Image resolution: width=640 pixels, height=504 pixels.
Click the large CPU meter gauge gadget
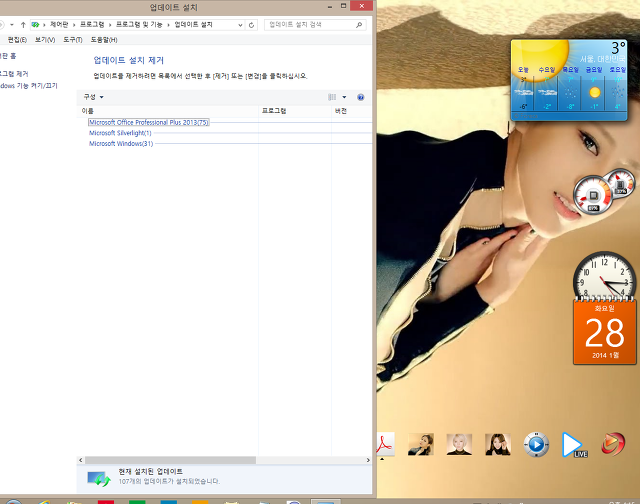(593, 195)
